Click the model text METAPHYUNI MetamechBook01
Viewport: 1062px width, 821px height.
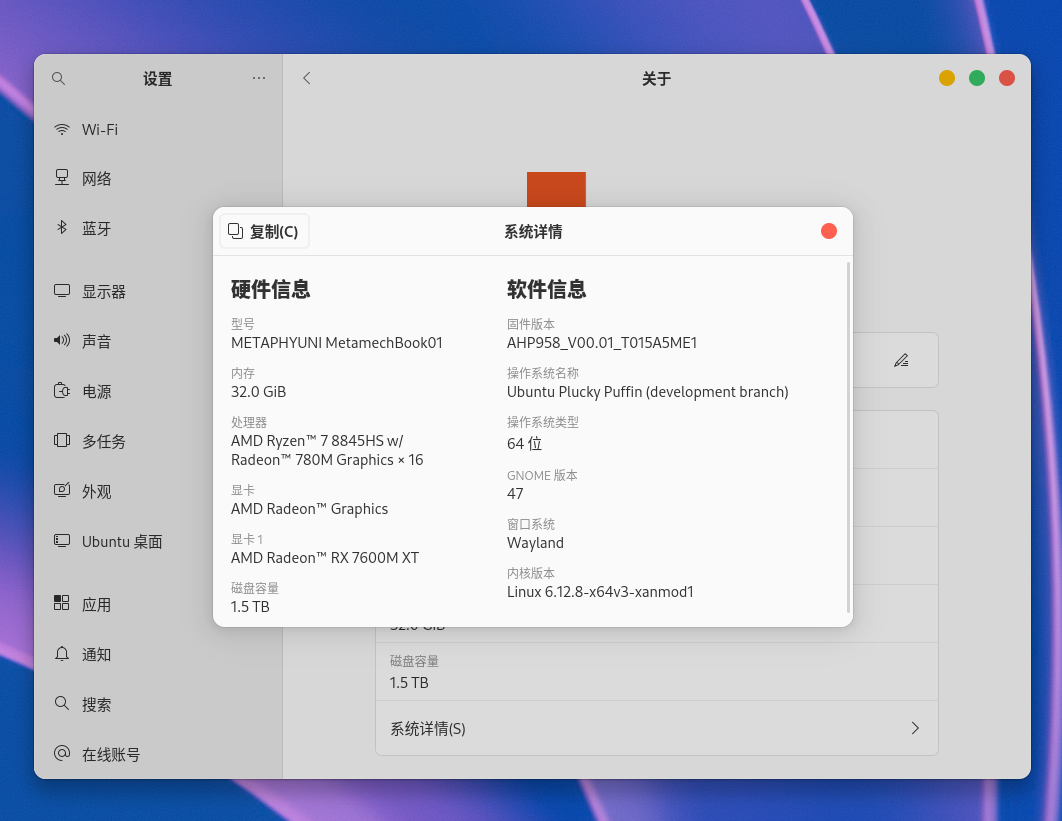[x=337, y=343]
